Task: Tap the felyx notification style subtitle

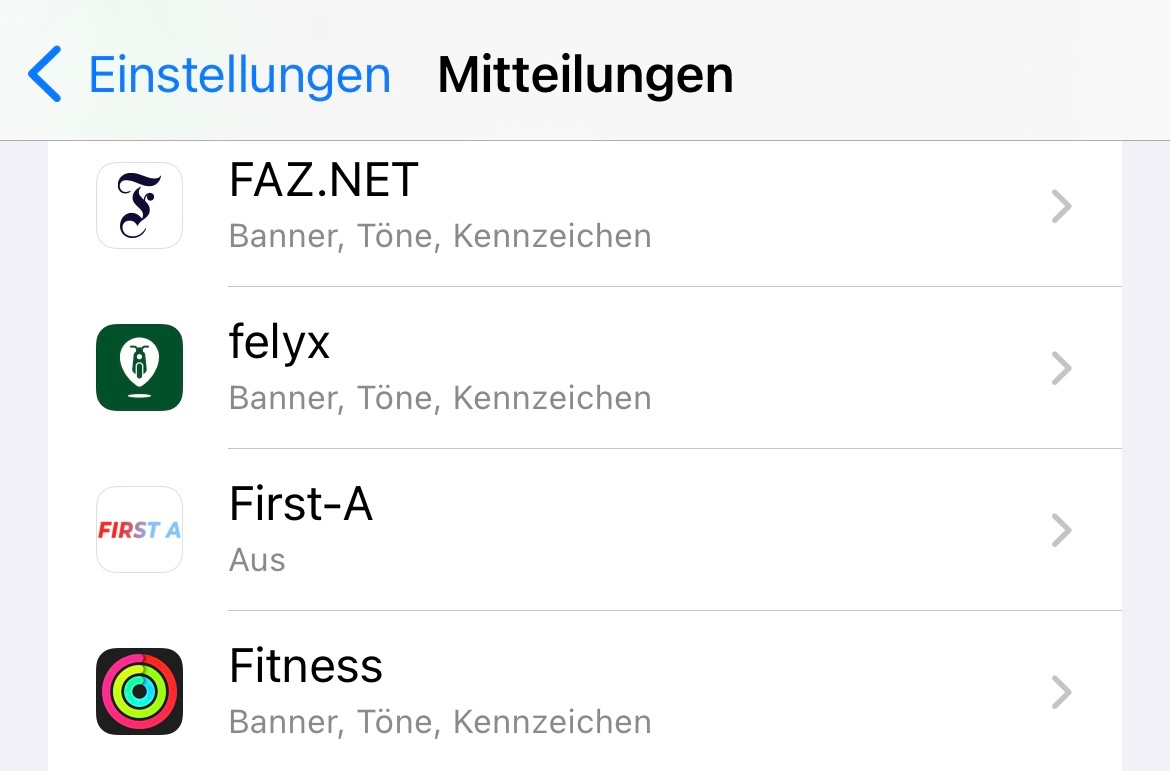Action: [440, 399]
